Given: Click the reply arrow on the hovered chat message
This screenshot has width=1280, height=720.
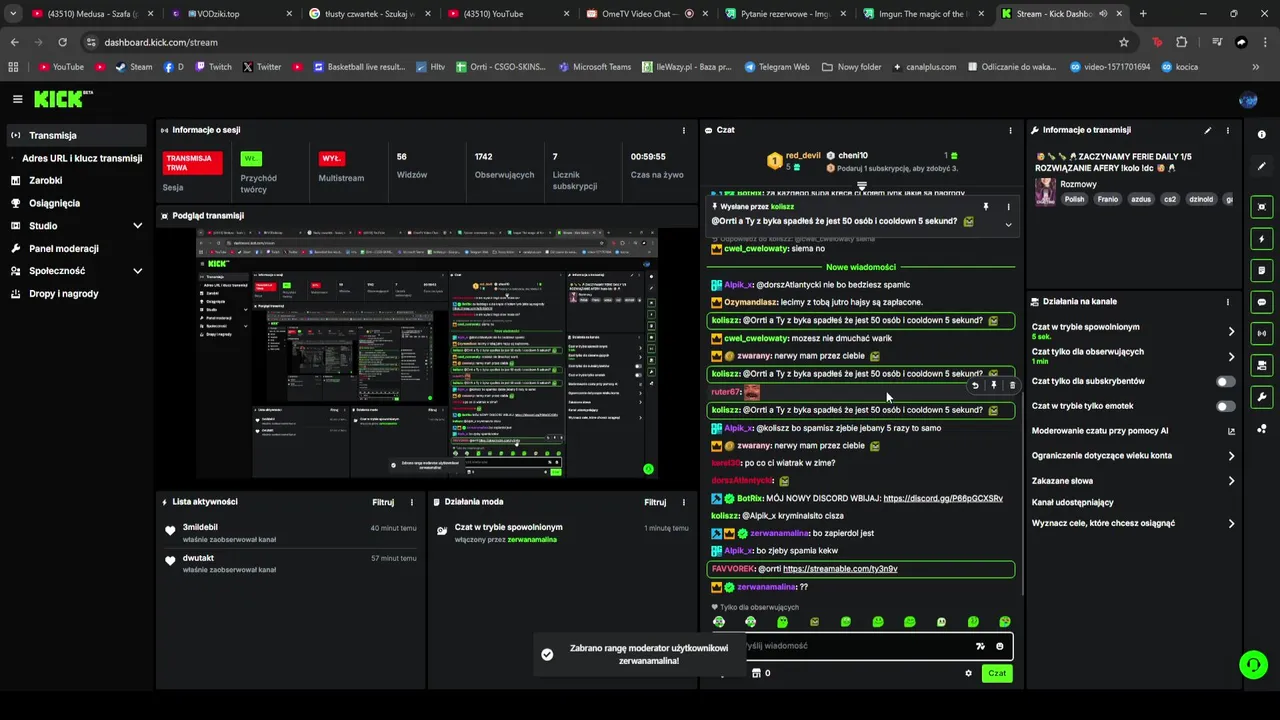Looking at the screenshot, I should tap(975, 385).
